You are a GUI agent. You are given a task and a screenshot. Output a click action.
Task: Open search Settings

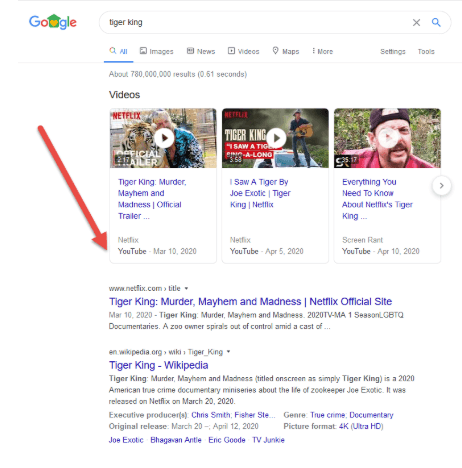(393, 51)
